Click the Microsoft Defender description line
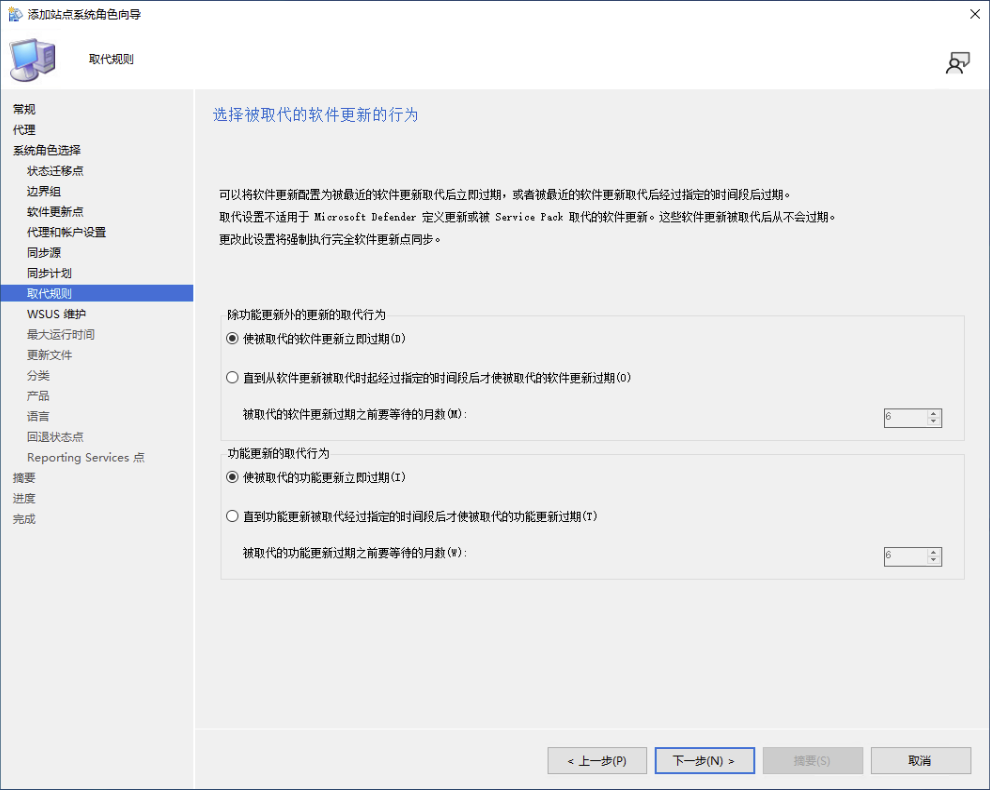The height and width of the screenshot is (790, 990). tap(527, 217)
